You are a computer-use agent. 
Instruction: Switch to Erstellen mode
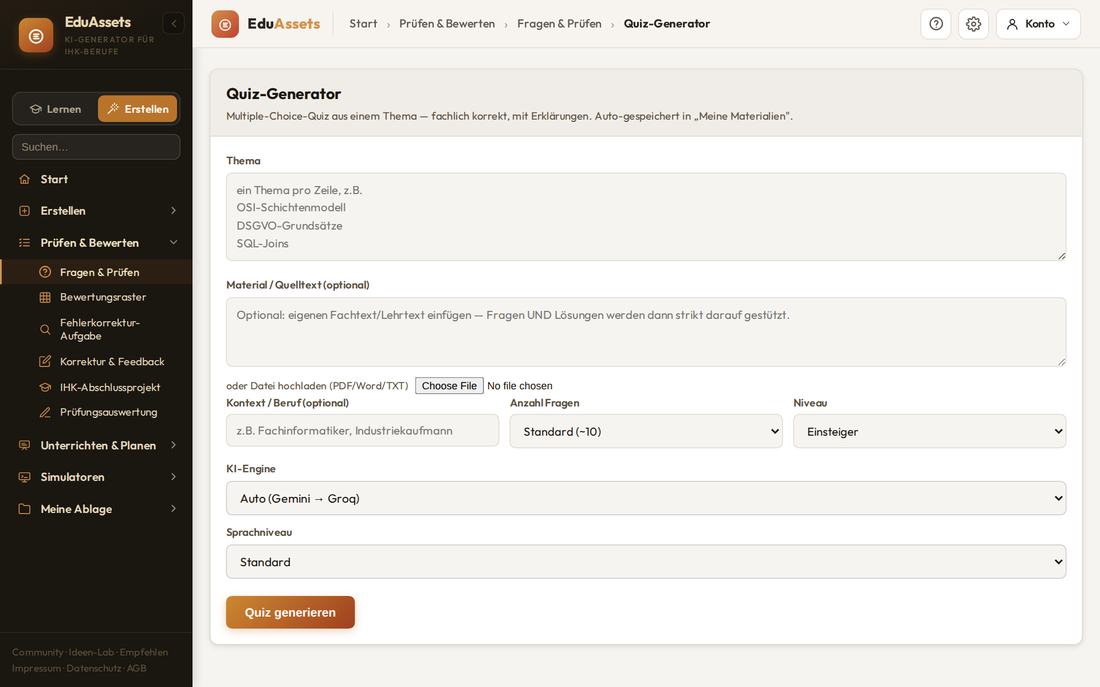coord(138,109)
